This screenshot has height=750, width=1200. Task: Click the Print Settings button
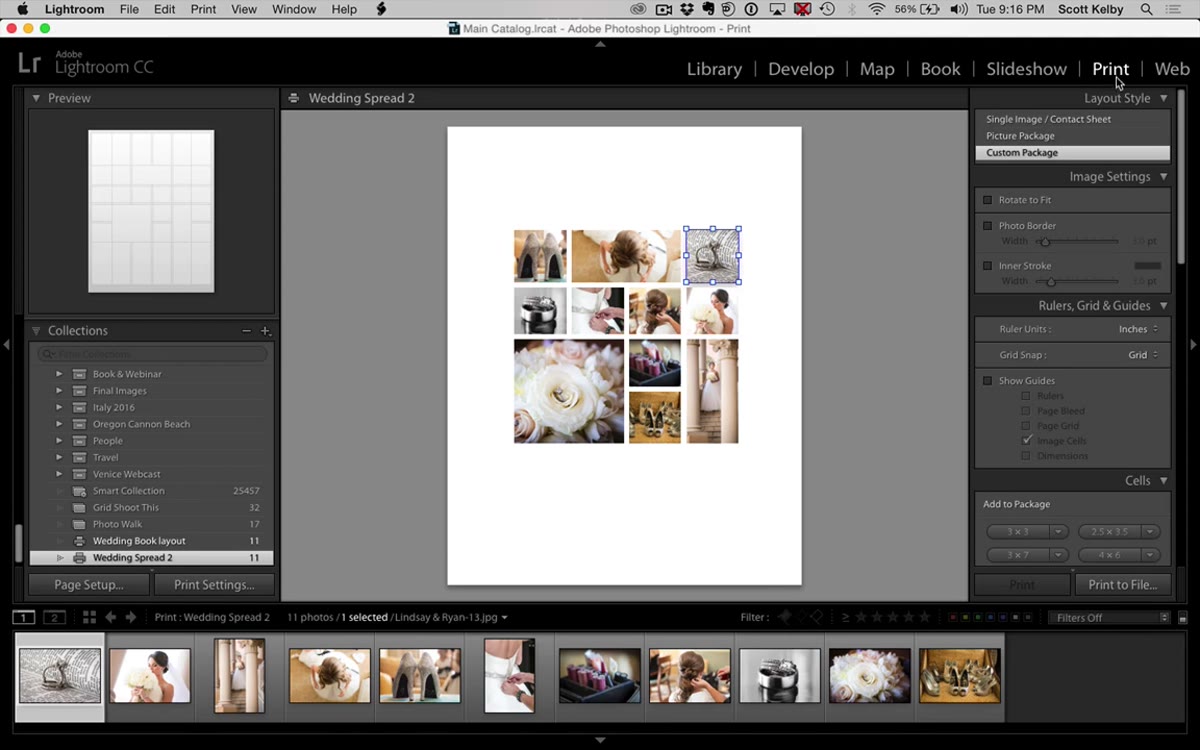click(x=214, y=585)
